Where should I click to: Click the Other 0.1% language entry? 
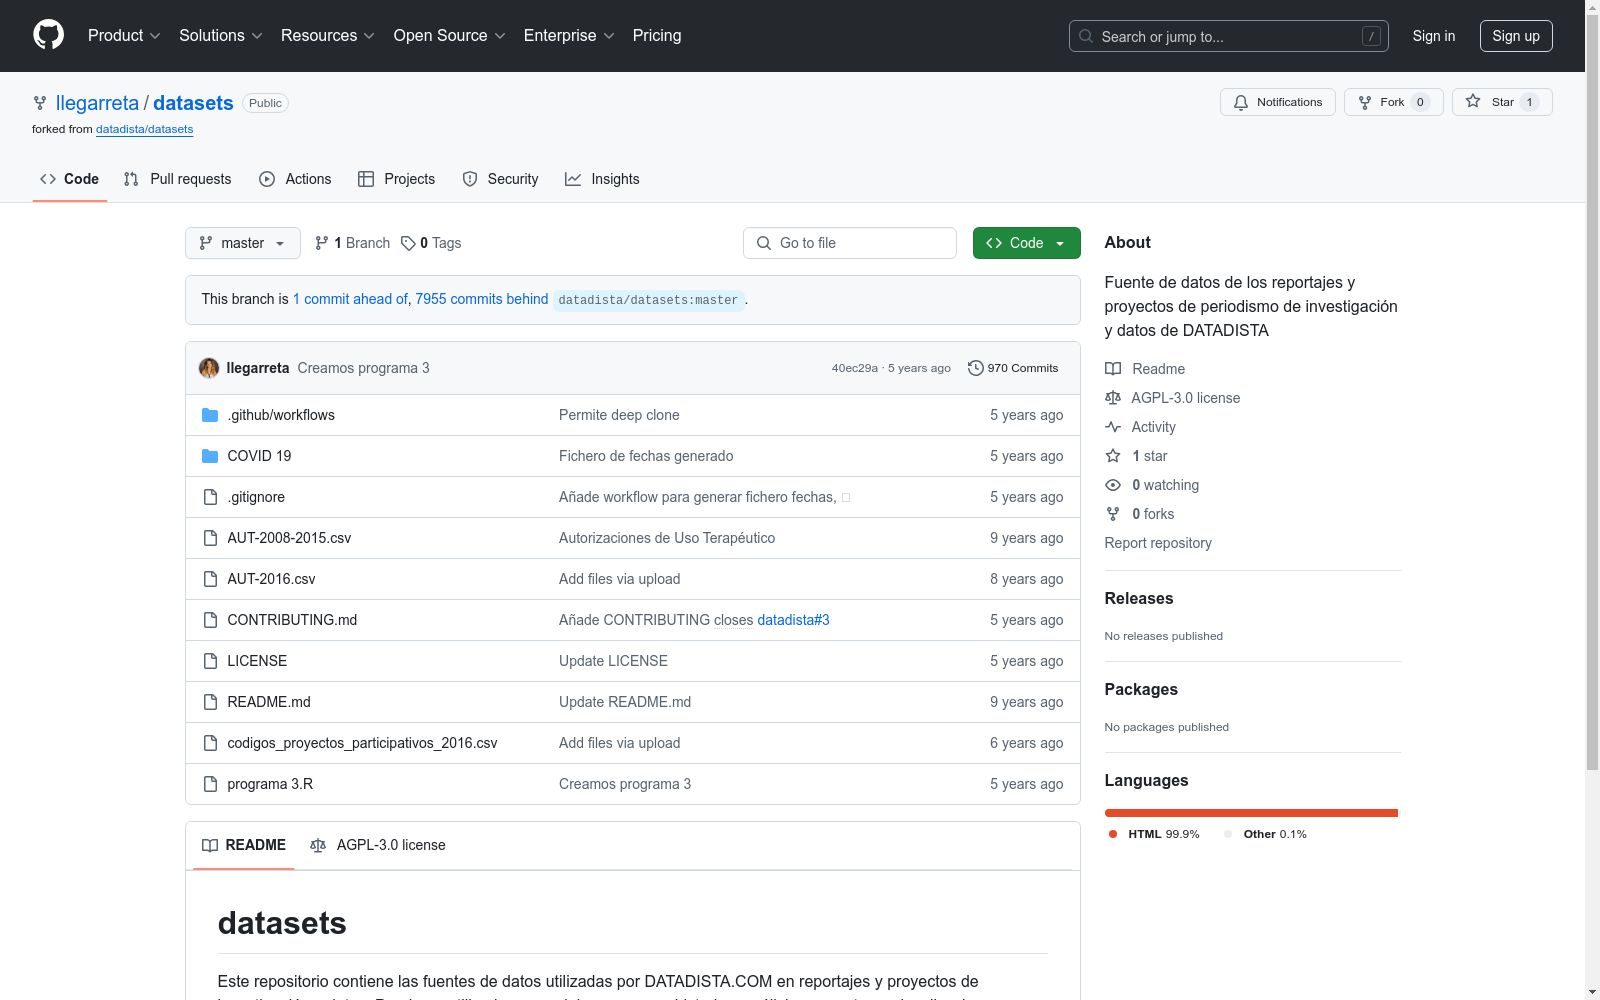1265,834
